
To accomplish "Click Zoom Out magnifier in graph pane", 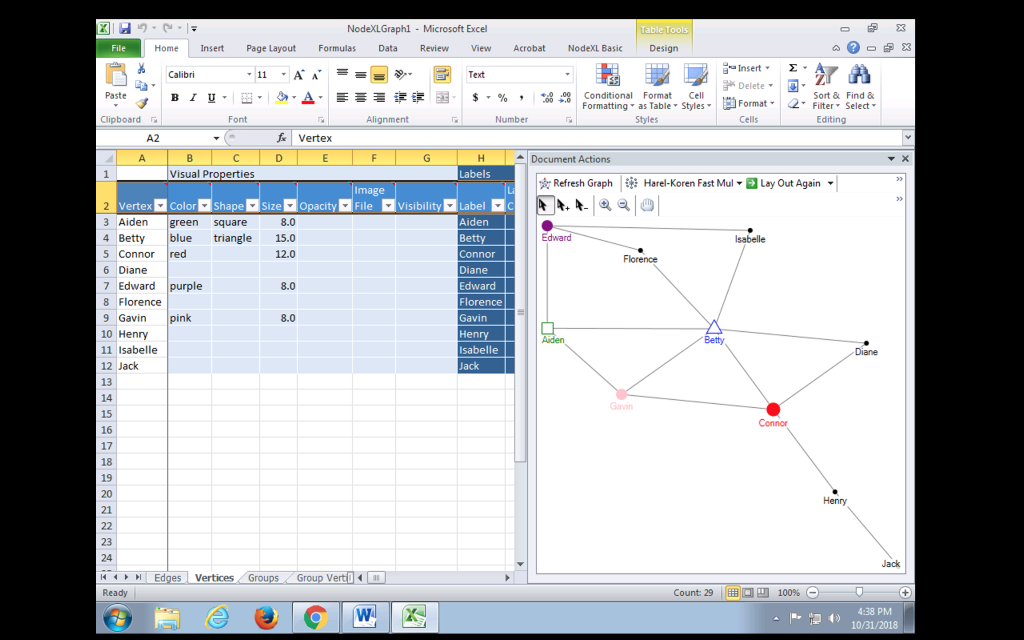I will (624, 205).
